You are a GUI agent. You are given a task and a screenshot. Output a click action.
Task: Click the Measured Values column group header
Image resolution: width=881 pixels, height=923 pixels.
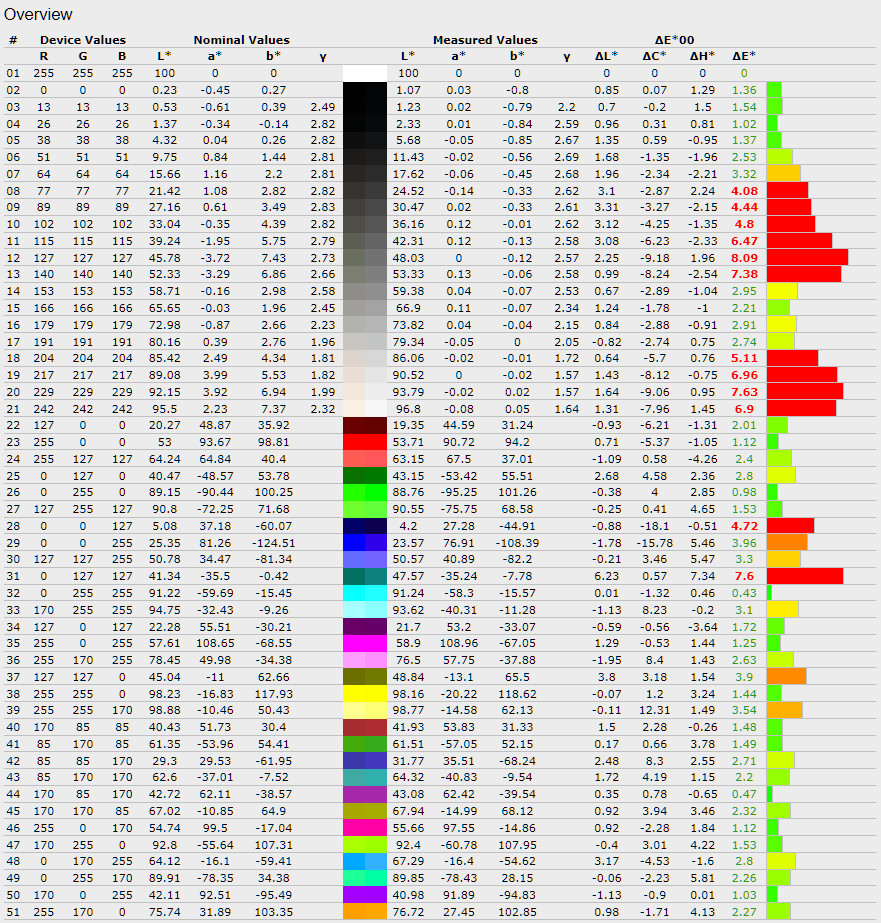(485, 40)
